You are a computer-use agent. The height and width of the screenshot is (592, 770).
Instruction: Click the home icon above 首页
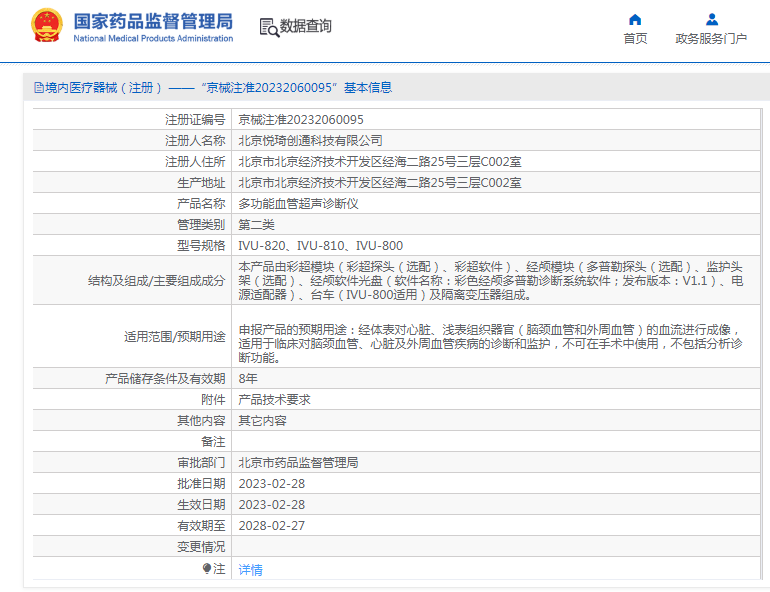(635, 20)
